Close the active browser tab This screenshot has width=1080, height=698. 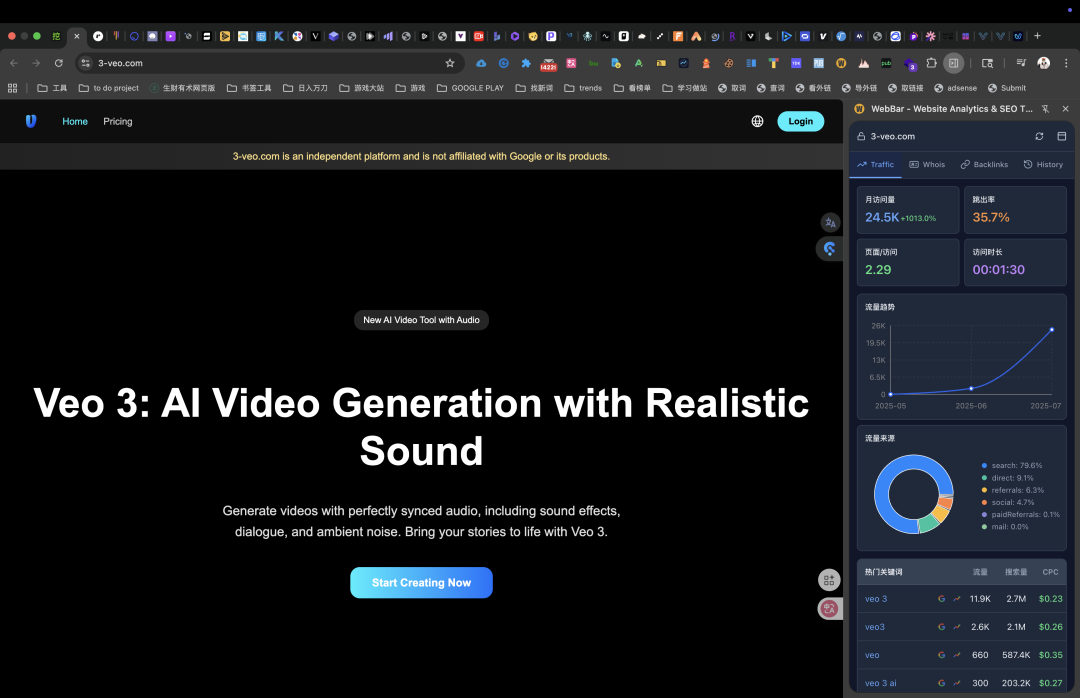76,36
